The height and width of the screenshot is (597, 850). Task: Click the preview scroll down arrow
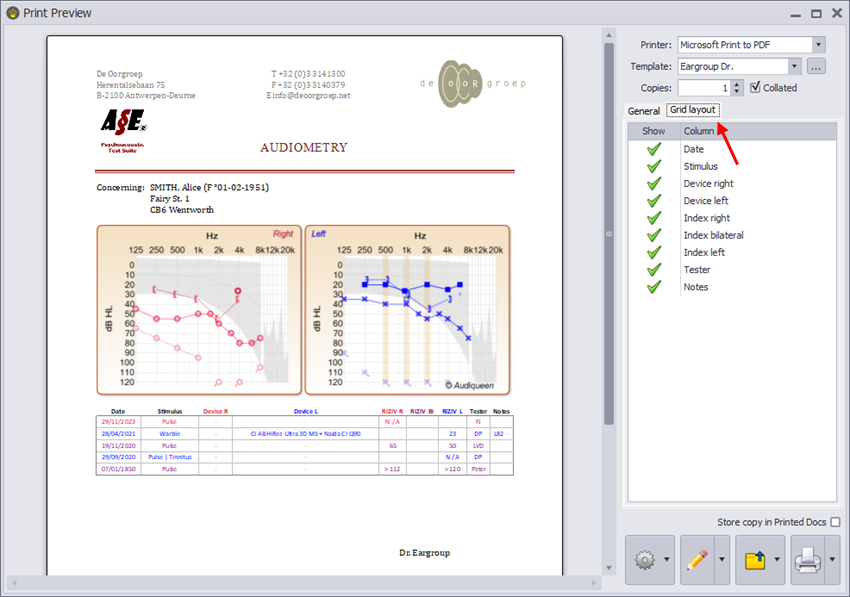point(609,568)
